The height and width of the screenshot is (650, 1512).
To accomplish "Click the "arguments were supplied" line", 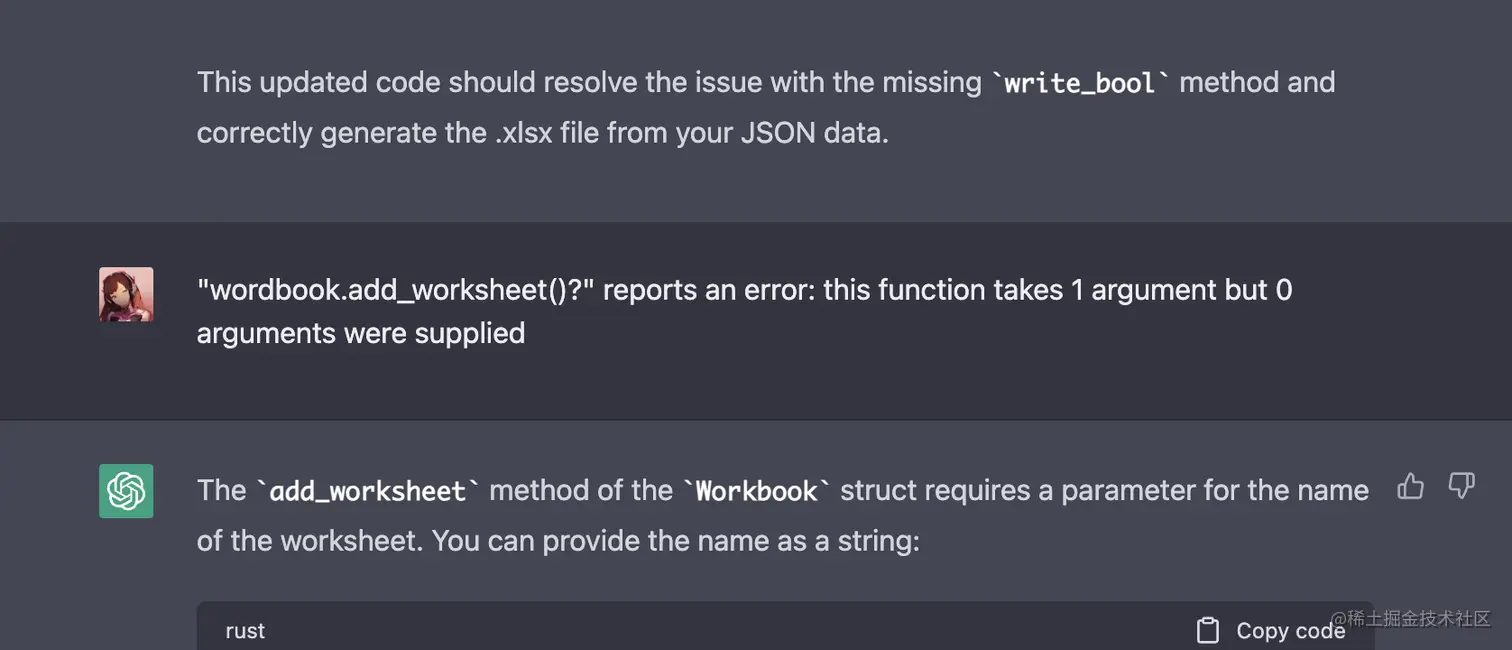I will (x=361, y=333).
